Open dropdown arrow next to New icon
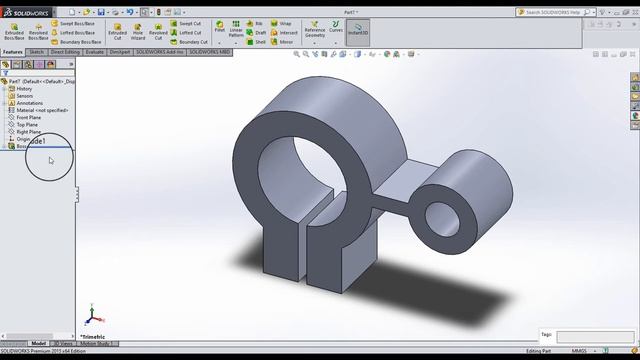Screen dimensions: 640x360 pyautogui.click(x=79, y=13)
